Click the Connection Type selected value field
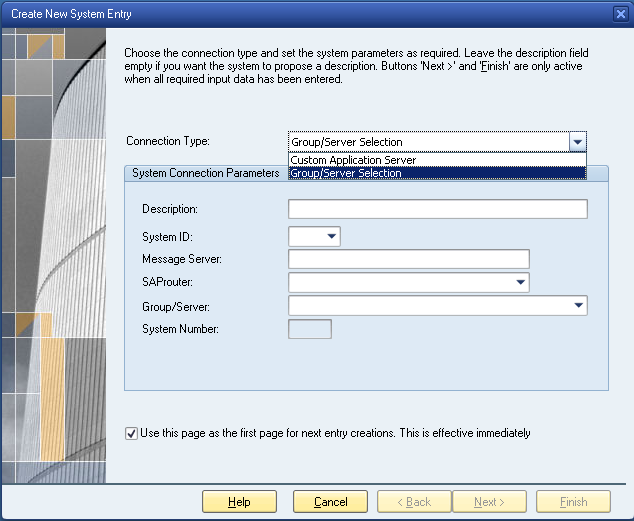634x521 pixels. (429, 142)
